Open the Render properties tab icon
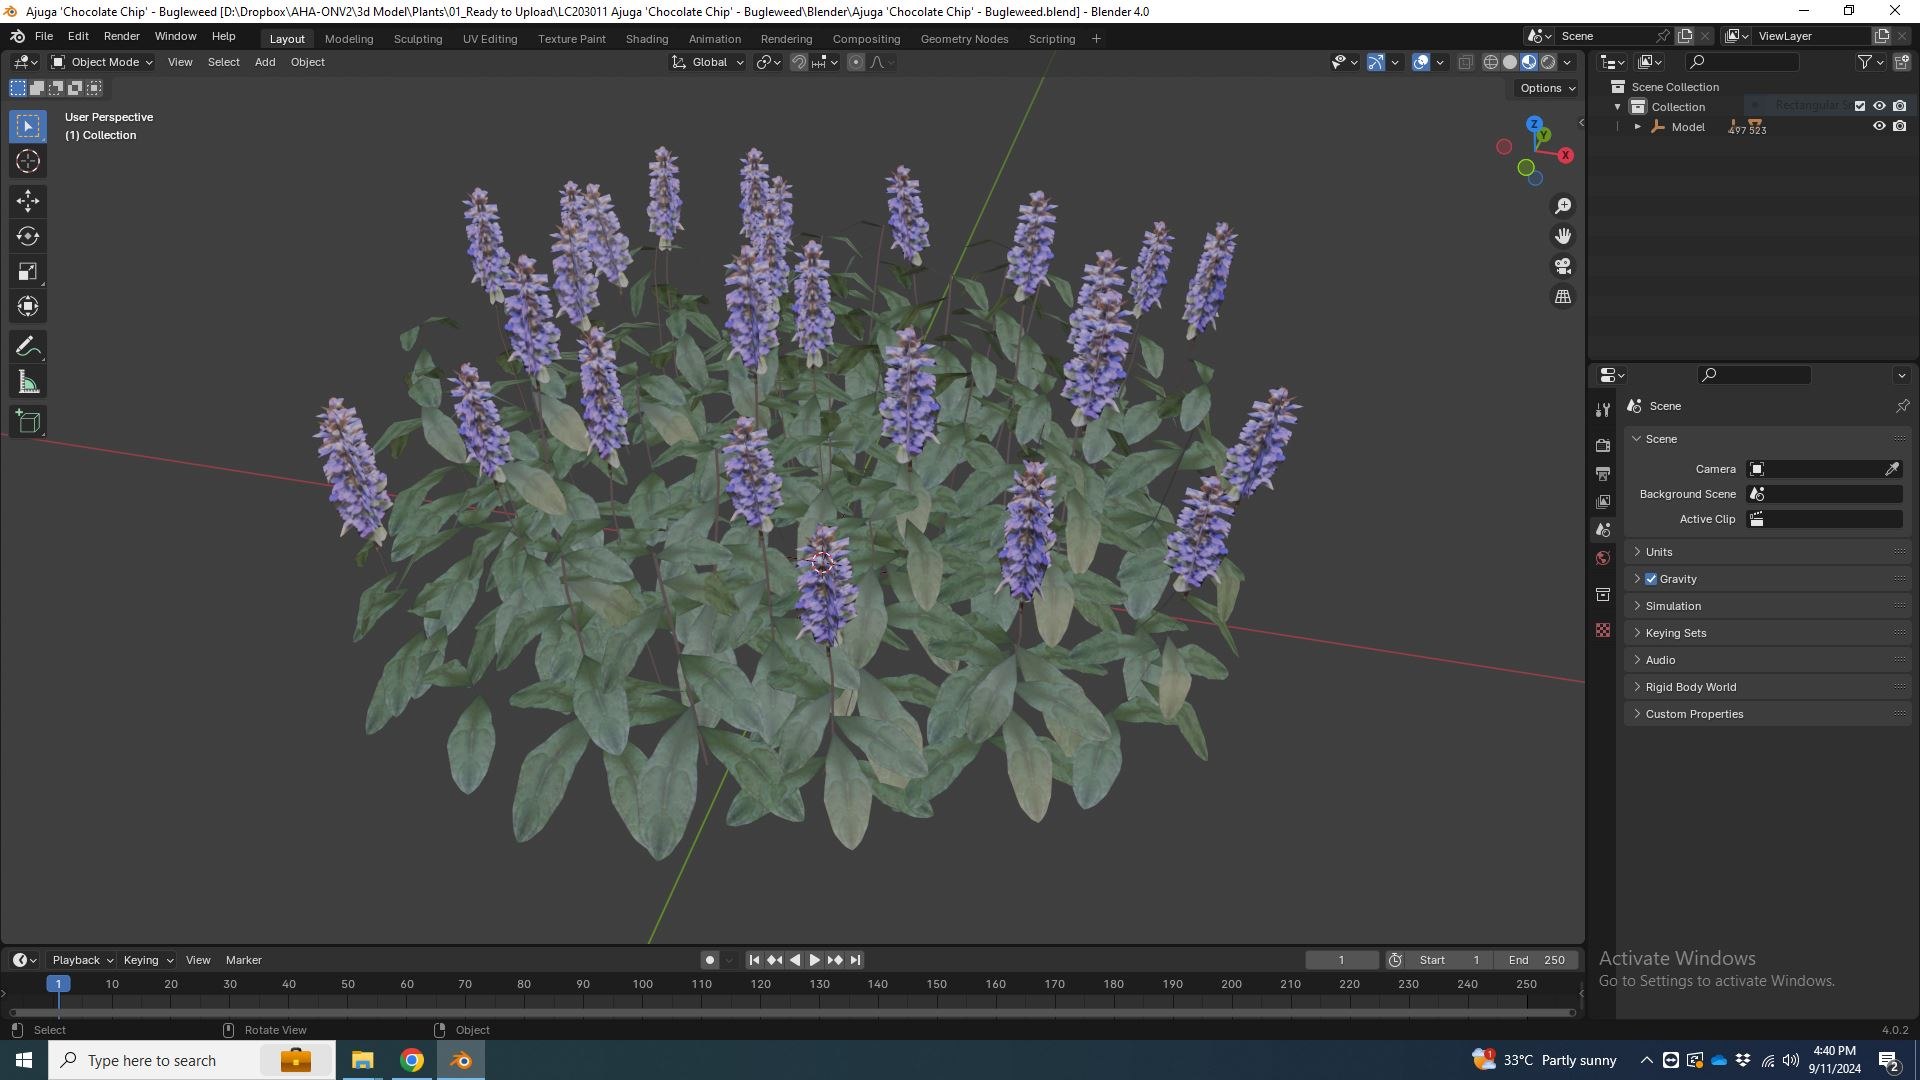The image size is (1920, 1080). [1603, 445]
